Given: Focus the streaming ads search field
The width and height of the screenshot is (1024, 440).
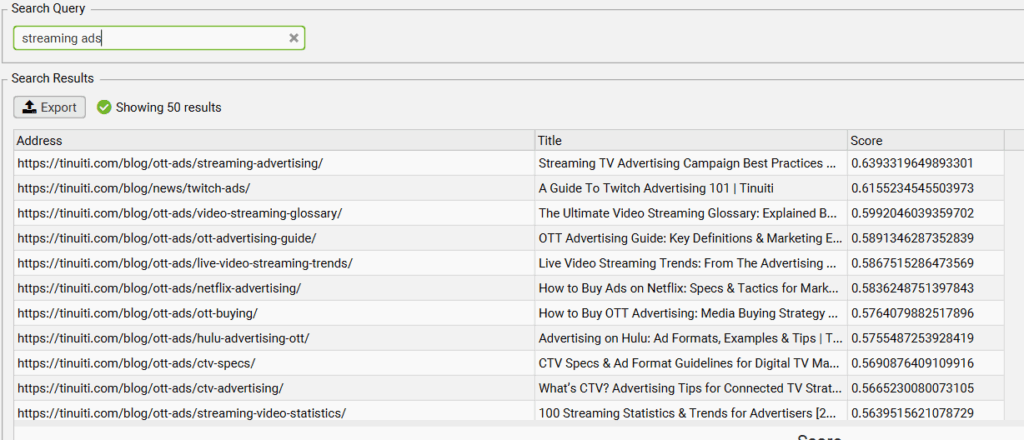Looking at the screenshot, I should [x=159, y=39].
